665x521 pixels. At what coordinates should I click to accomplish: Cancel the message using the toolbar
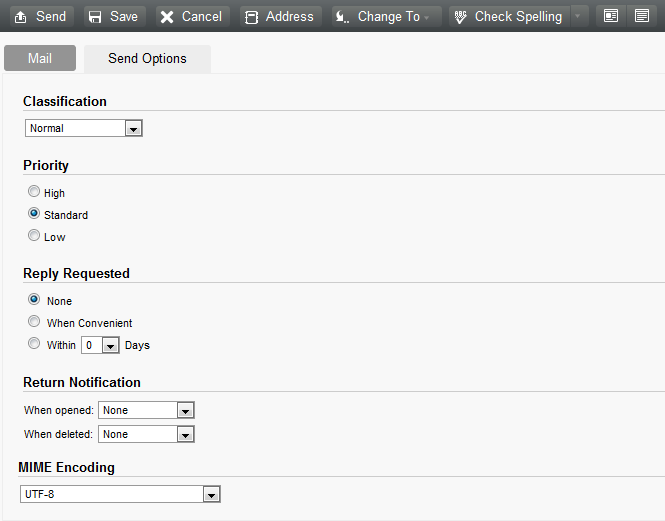click(191, 17)
